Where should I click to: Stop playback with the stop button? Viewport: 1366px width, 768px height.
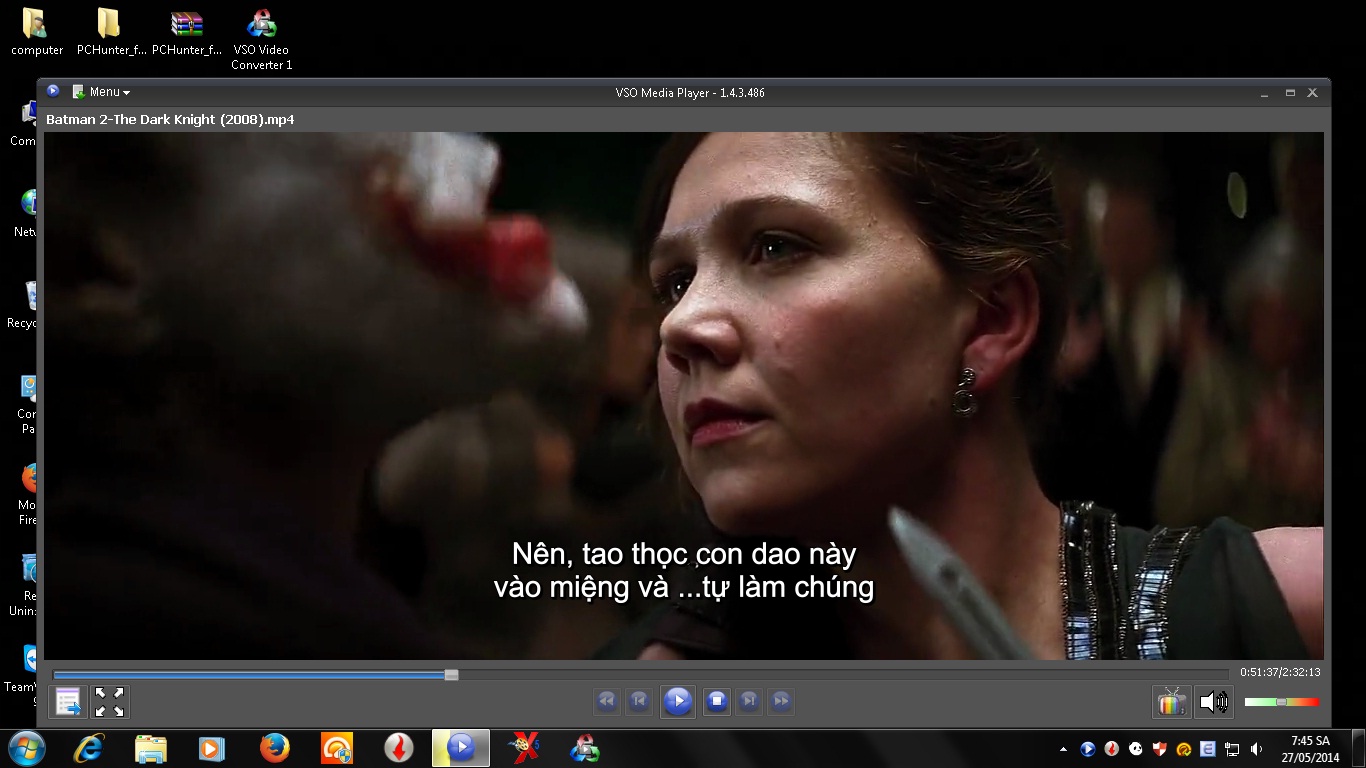(716, 701)
